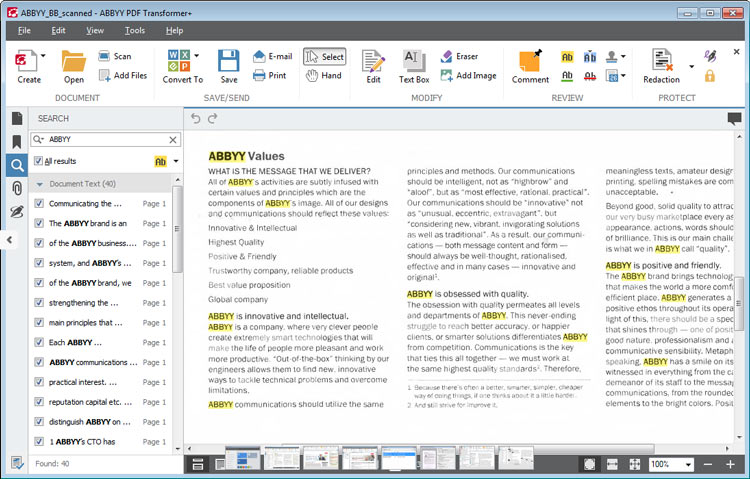This screenshot has height=479, width=750.
Task: Click Add Image in the Modify group
Action: point(468,75)
